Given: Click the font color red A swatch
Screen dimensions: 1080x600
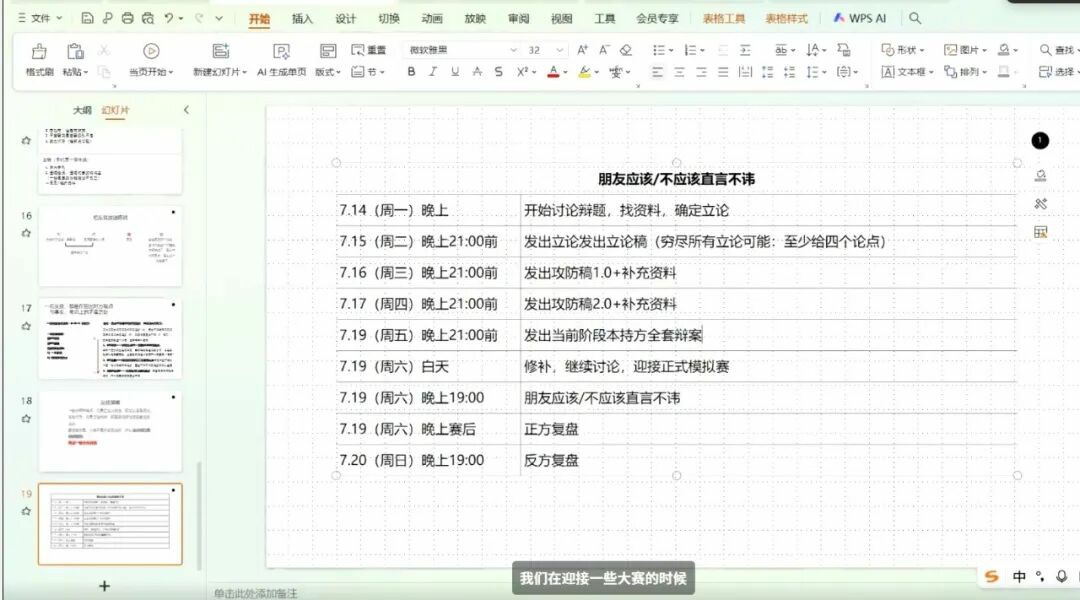Looking at the screenshot, I should click(x=551, y=72).
